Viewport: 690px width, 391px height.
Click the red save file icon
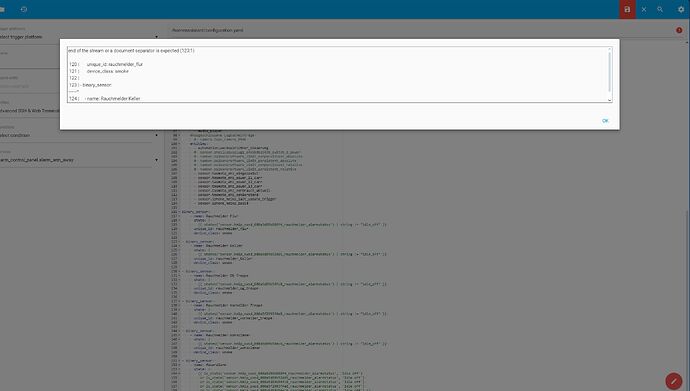point(627,9)
